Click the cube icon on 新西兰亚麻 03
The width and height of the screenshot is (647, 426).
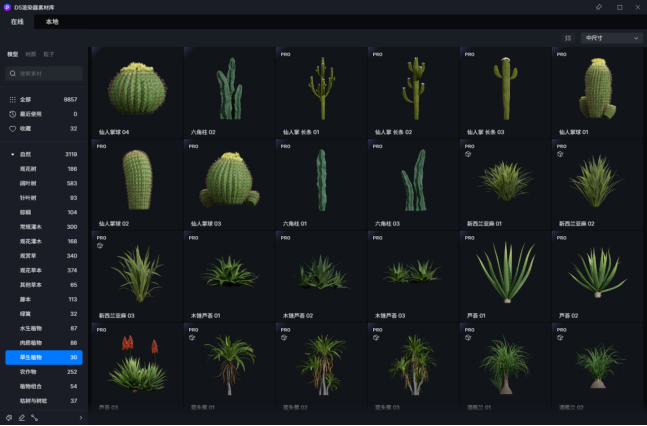(x=99, y=246)
